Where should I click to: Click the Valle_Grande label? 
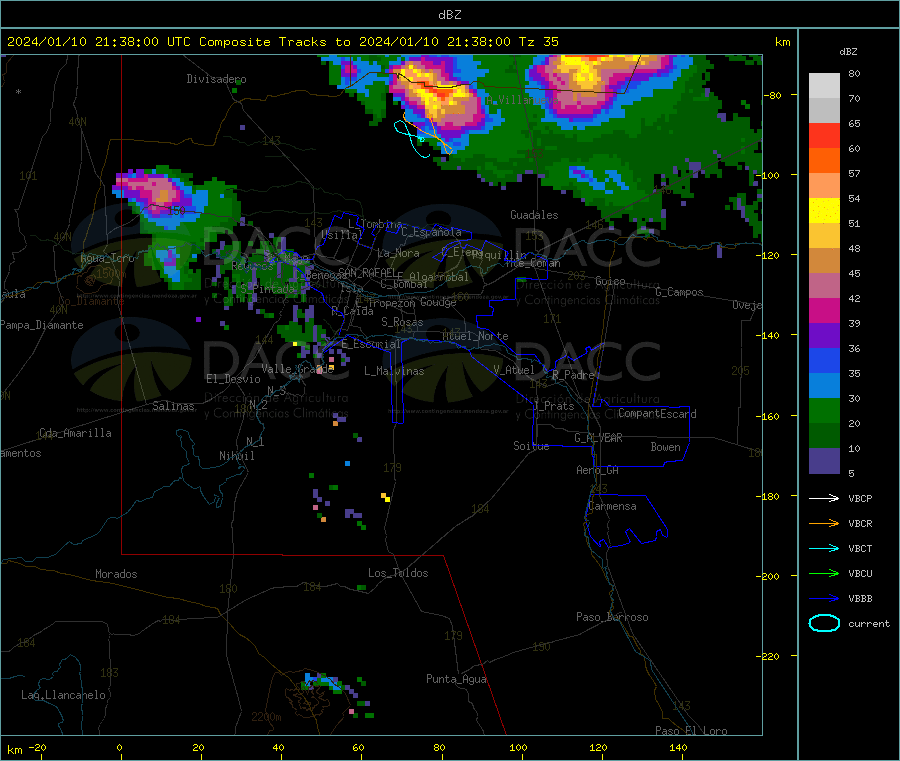[298, 369]
